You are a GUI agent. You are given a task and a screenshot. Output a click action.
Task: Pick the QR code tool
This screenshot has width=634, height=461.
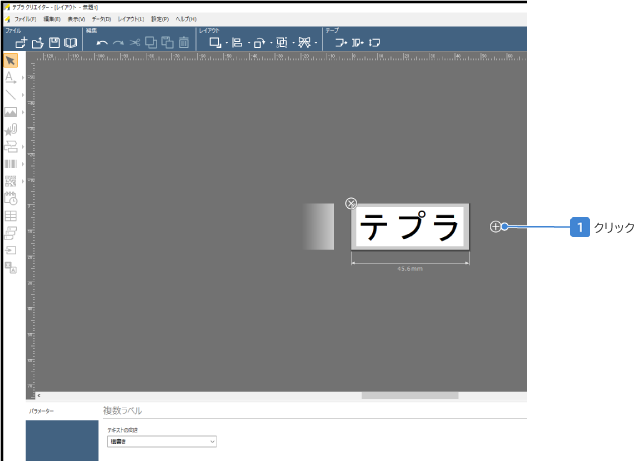pyautogui.click(x=10, y=181)
